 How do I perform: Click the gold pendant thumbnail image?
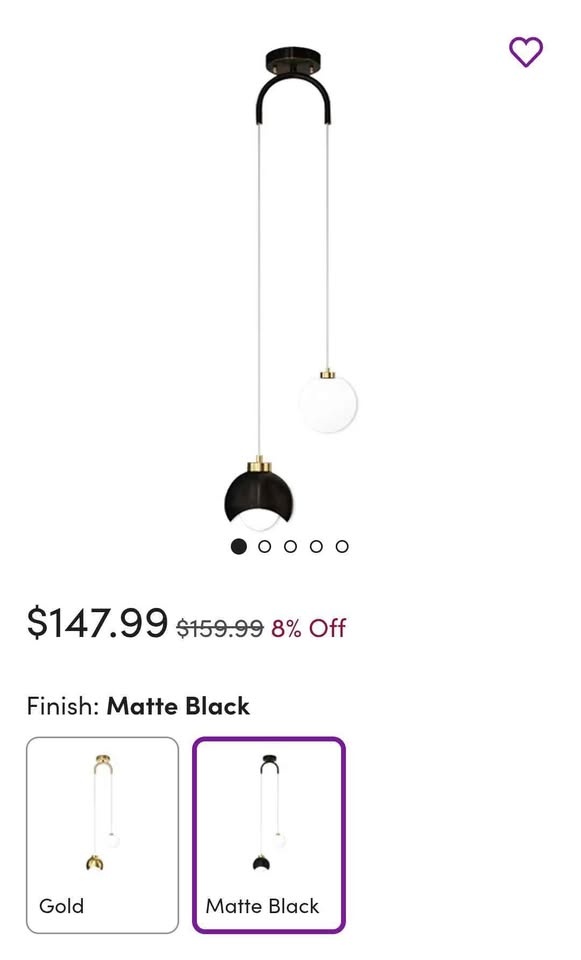click(x=103, y=813)
